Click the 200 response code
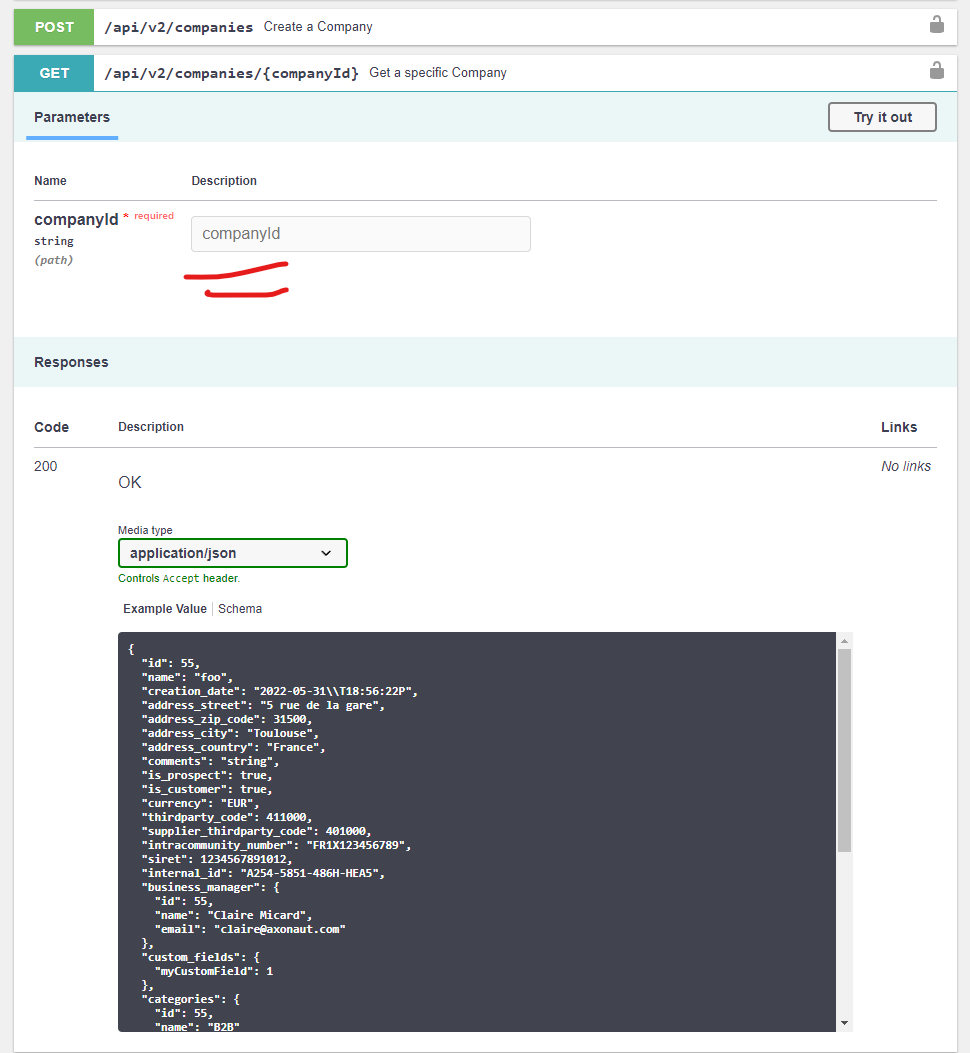970x1053 pixels. coord(46,465)
